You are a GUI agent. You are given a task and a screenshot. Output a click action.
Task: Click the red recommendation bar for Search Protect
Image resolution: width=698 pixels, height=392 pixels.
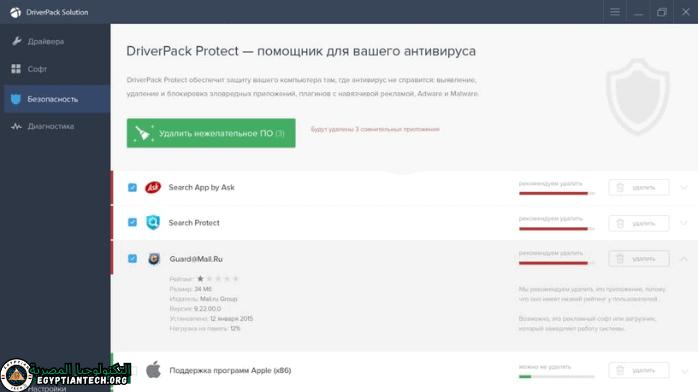point(556,229)
